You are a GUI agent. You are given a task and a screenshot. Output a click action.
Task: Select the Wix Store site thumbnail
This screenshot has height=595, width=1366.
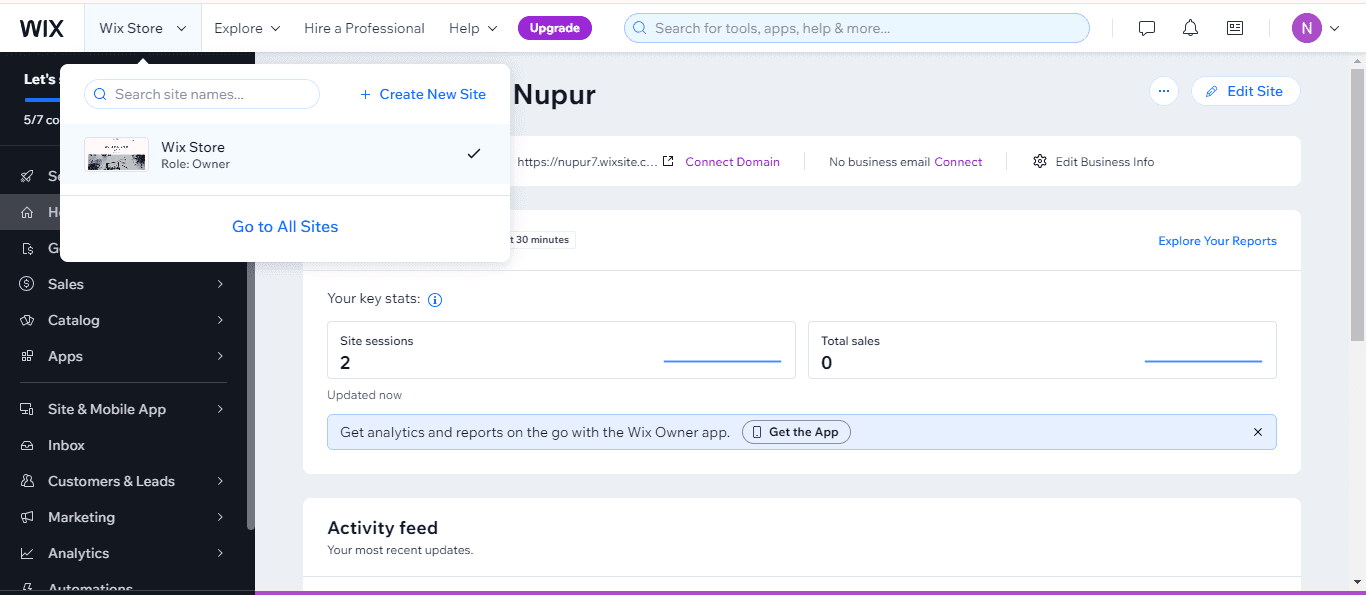pos(116,154)
